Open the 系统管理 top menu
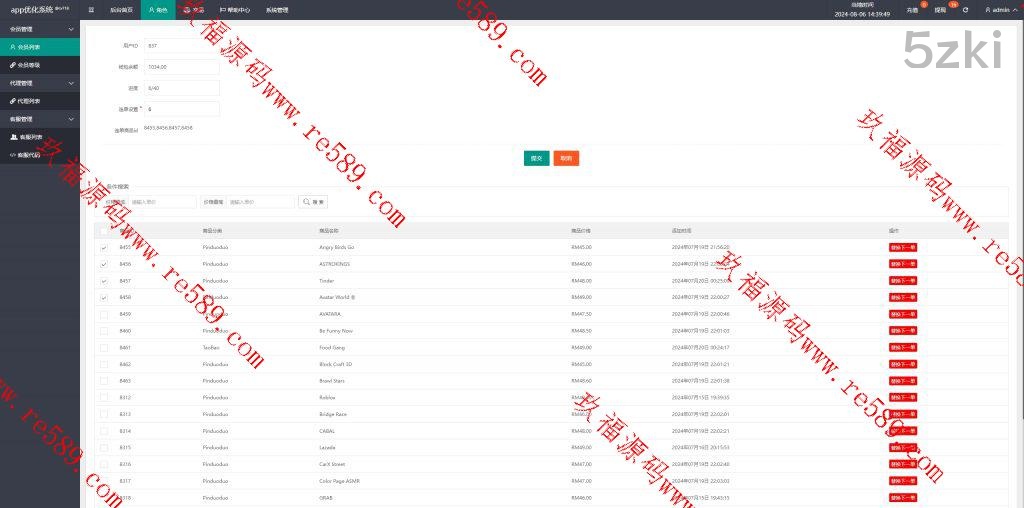 (277, 9)
